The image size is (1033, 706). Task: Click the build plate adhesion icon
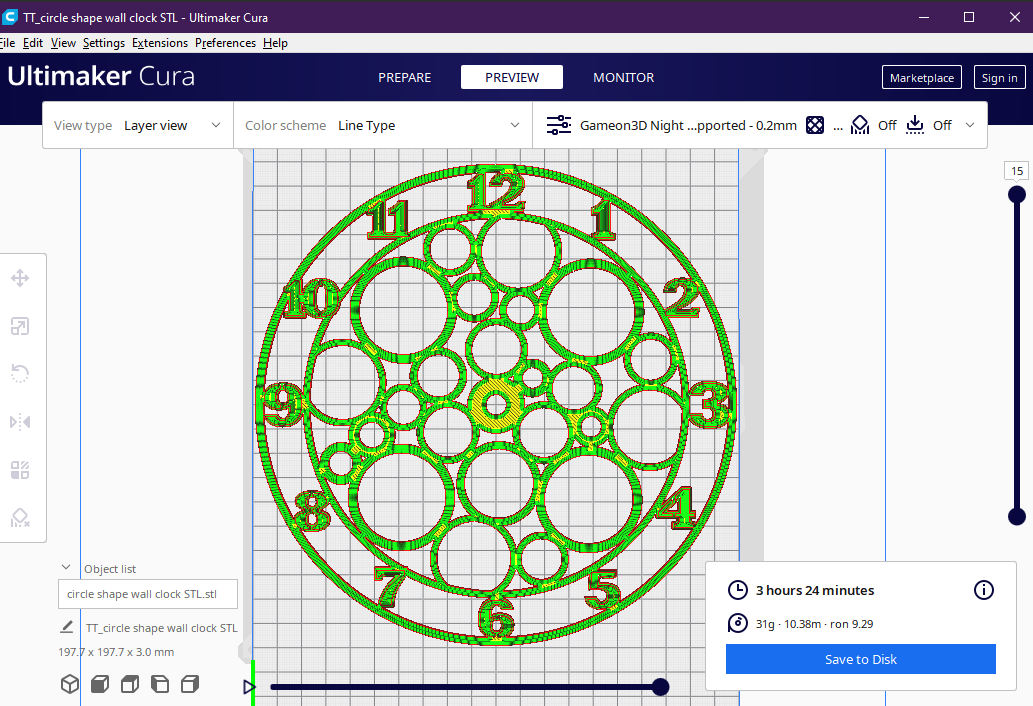(914, 125)
